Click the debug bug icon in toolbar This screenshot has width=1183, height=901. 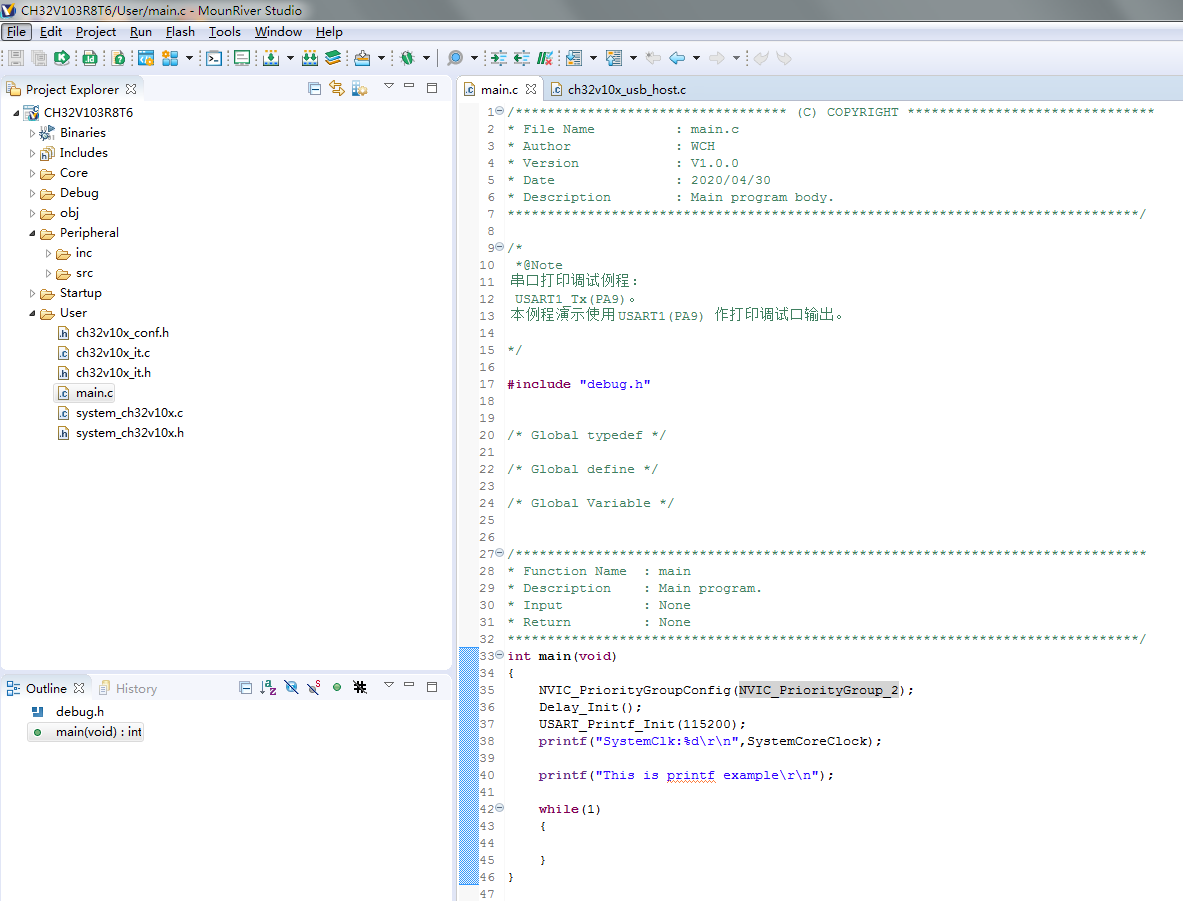click(x=407, y=58)
